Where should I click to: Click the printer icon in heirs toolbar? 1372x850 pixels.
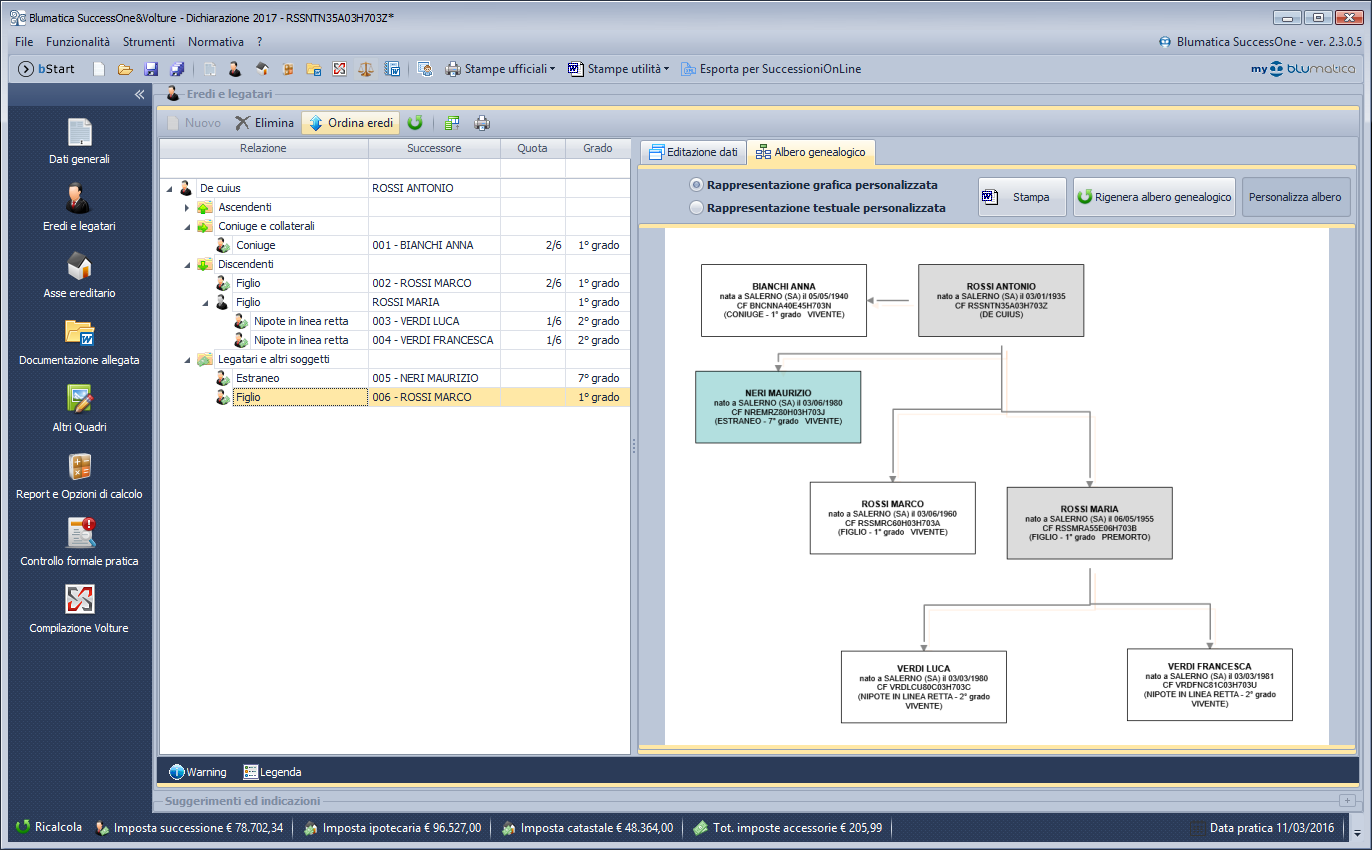[x=482, y=123]
